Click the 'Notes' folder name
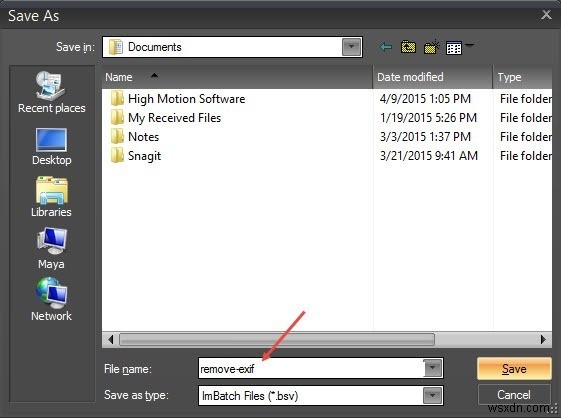561x418 pixels. point(143,137)
